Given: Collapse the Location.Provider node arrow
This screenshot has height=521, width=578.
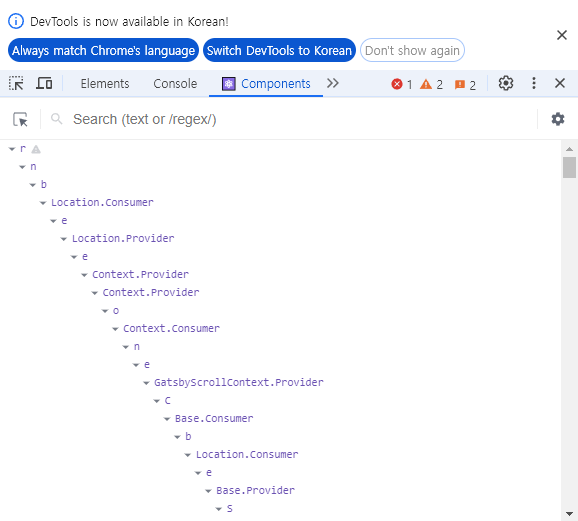Looking at the screenshot, I should point(63,239).
